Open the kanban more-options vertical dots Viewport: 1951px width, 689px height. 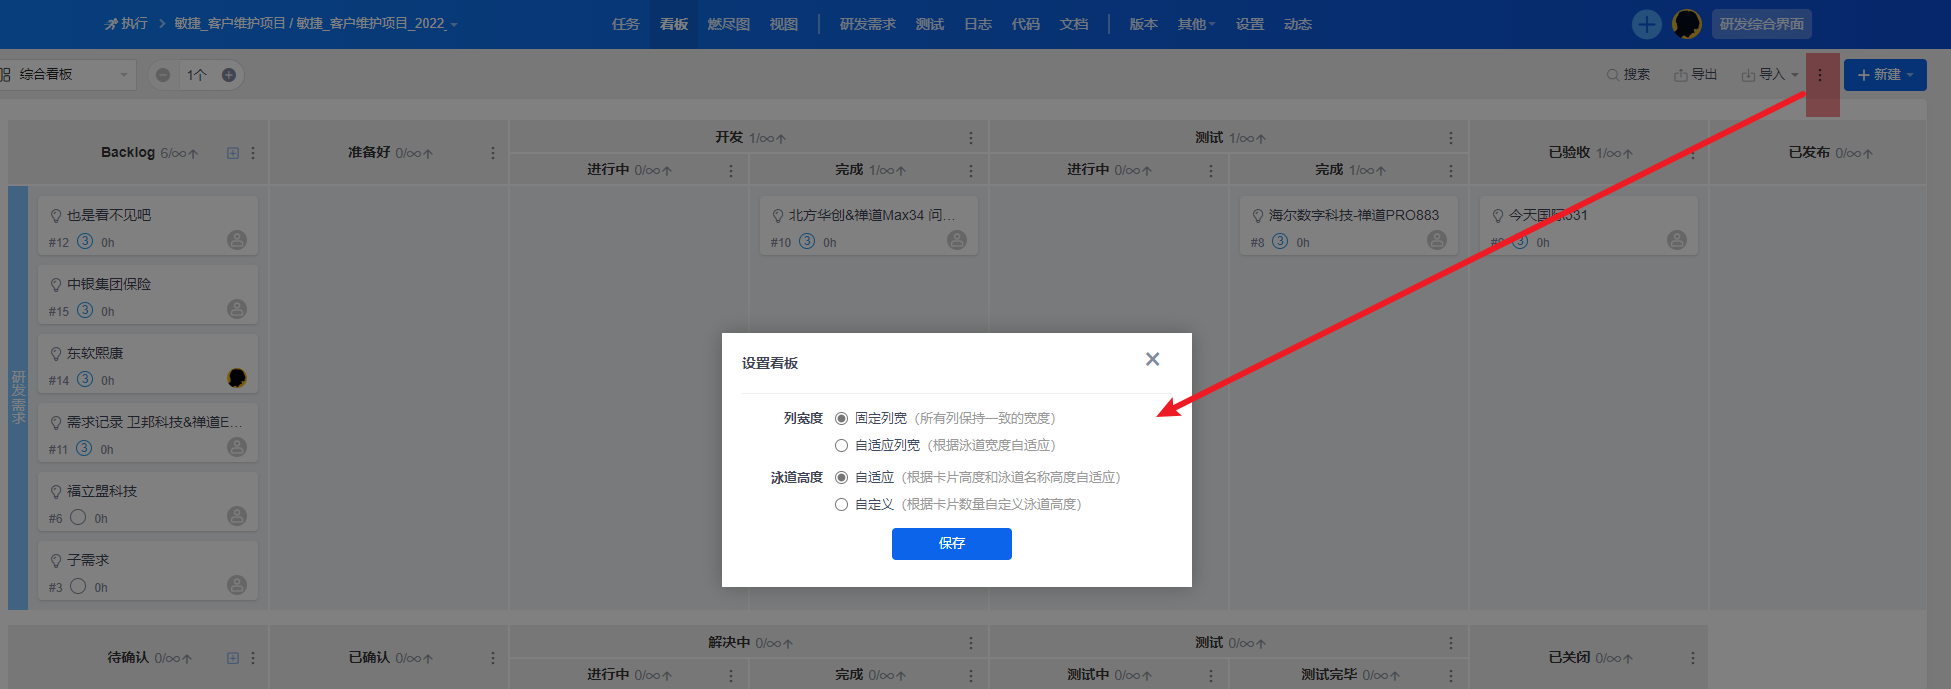1820,75
